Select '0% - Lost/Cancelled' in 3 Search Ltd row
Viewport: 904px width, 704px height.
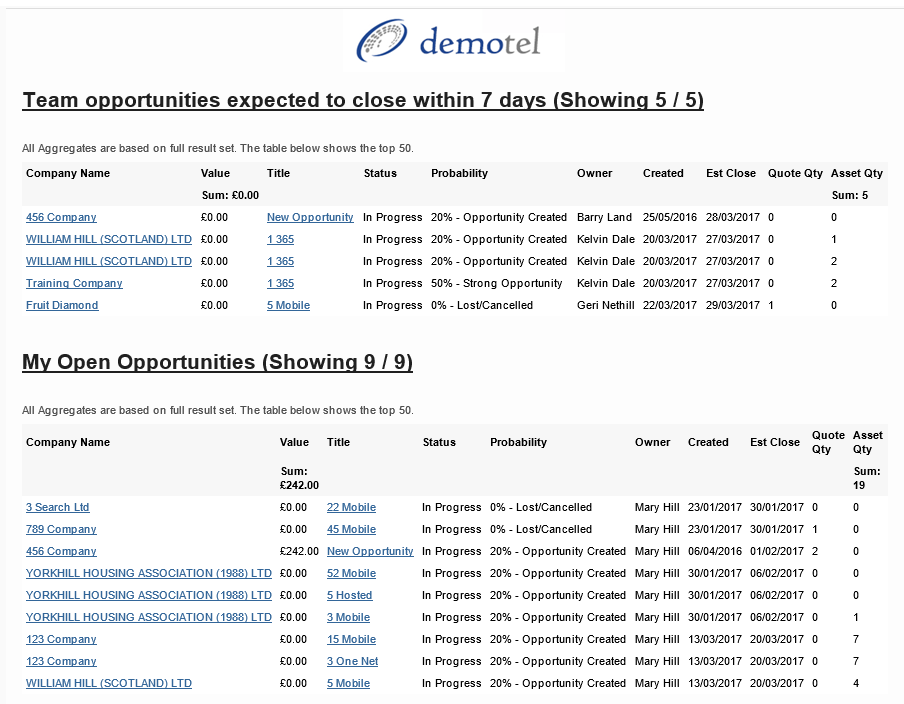pyautogui.click(x=541, y=507)
